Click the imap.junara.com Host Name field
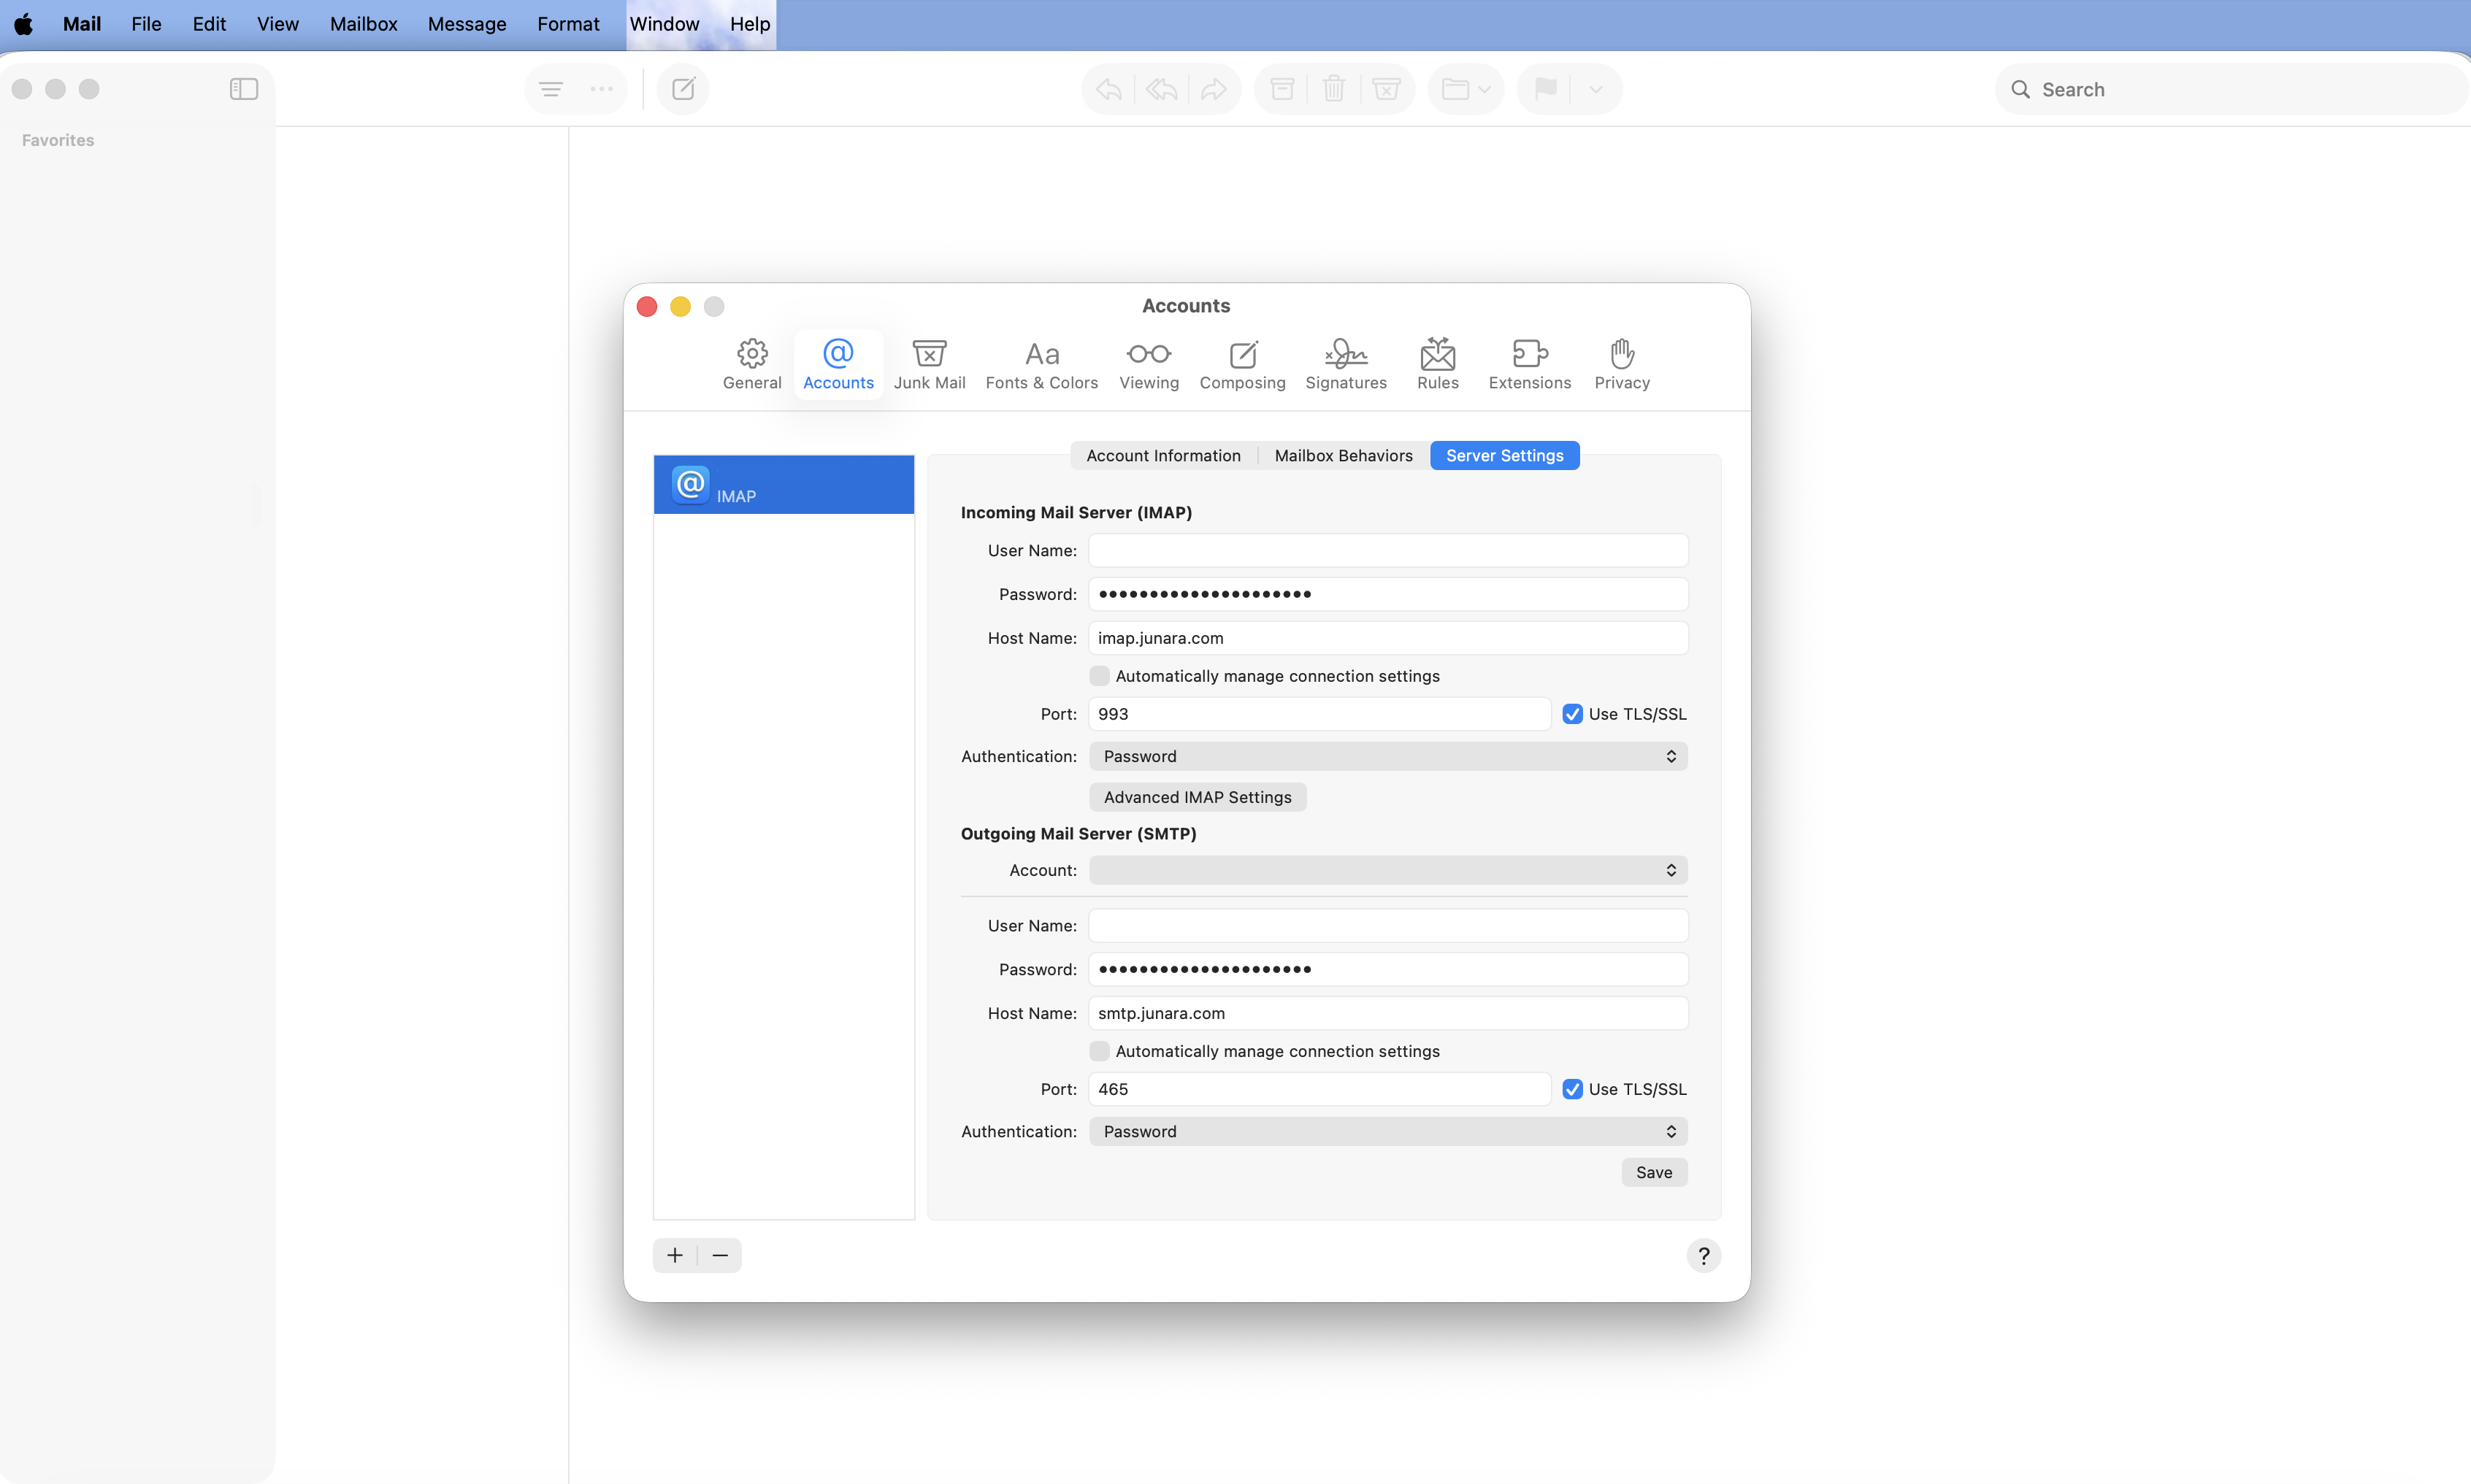Viewport: 2471px width, 1484px height. point(1388,638)
